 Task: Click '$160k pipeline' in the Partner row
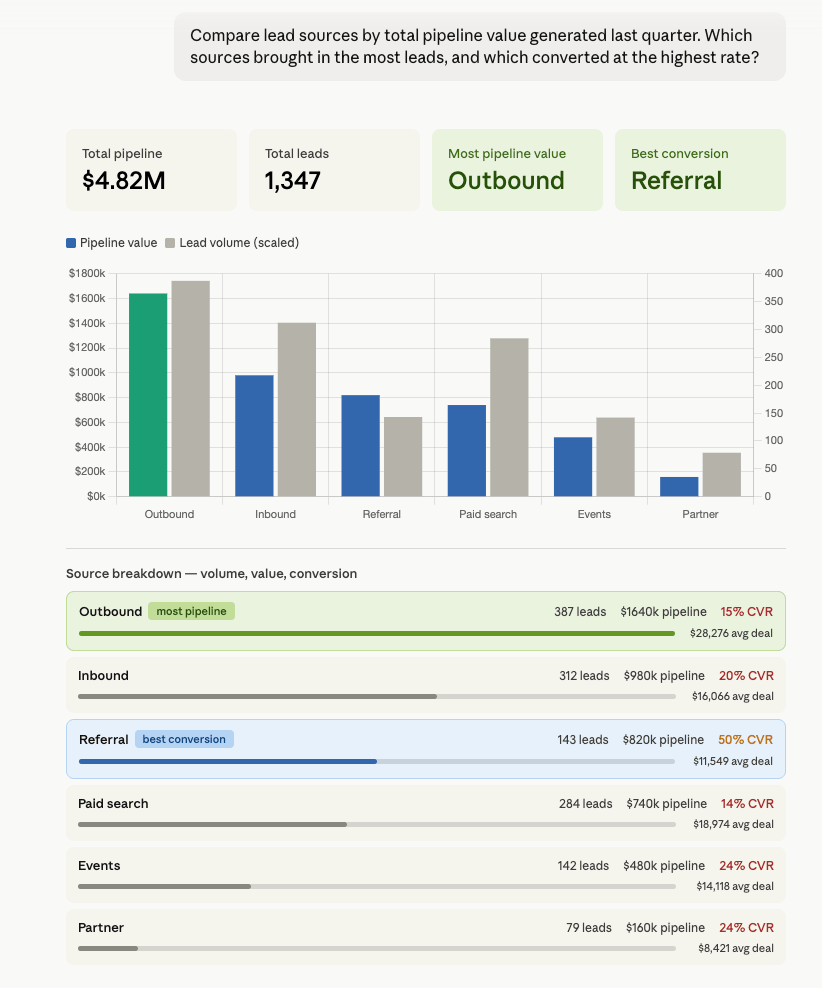(x=665, y=928)
